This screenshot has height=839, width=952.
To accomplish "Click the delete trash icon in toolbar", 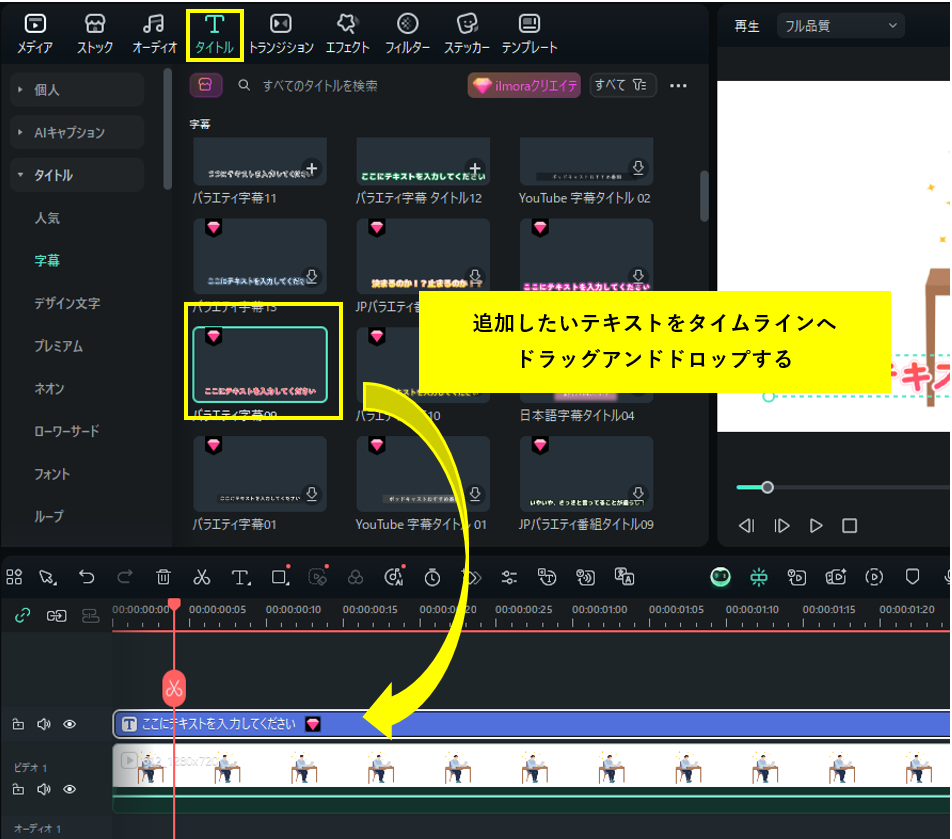I will click(163, 577).
